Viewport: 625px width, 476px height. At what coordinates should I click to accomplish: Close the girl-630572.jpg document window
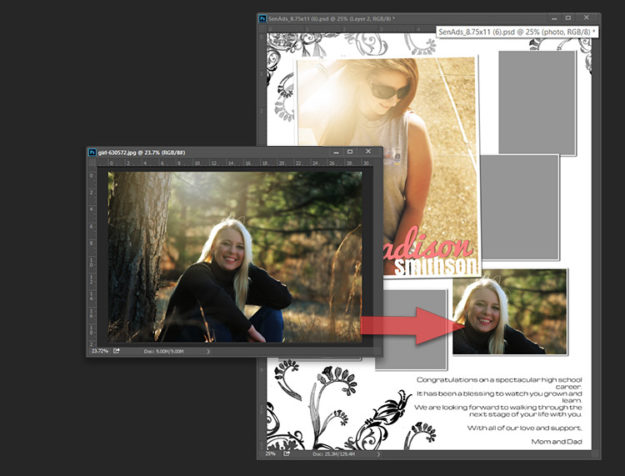pos(367,152)
